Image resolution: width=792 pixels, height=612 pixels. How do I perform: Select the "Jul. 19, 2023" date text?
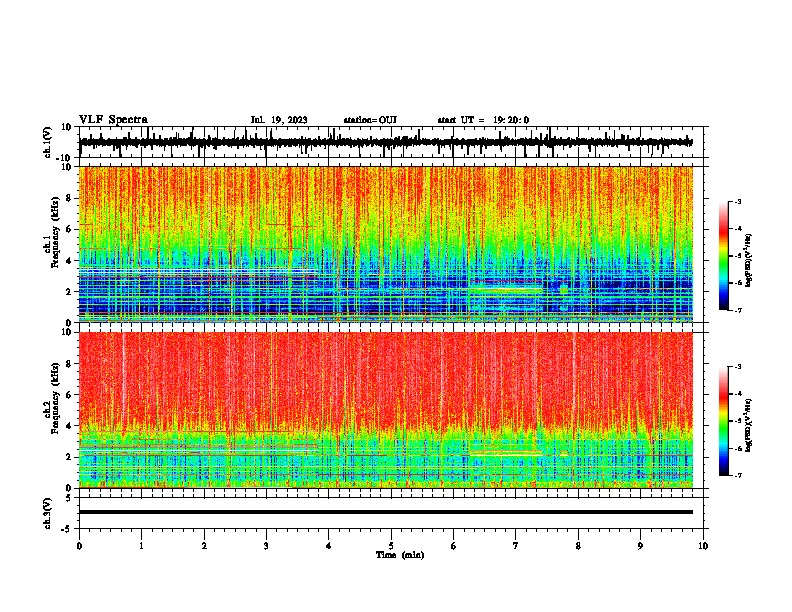(x=279, y=120)
